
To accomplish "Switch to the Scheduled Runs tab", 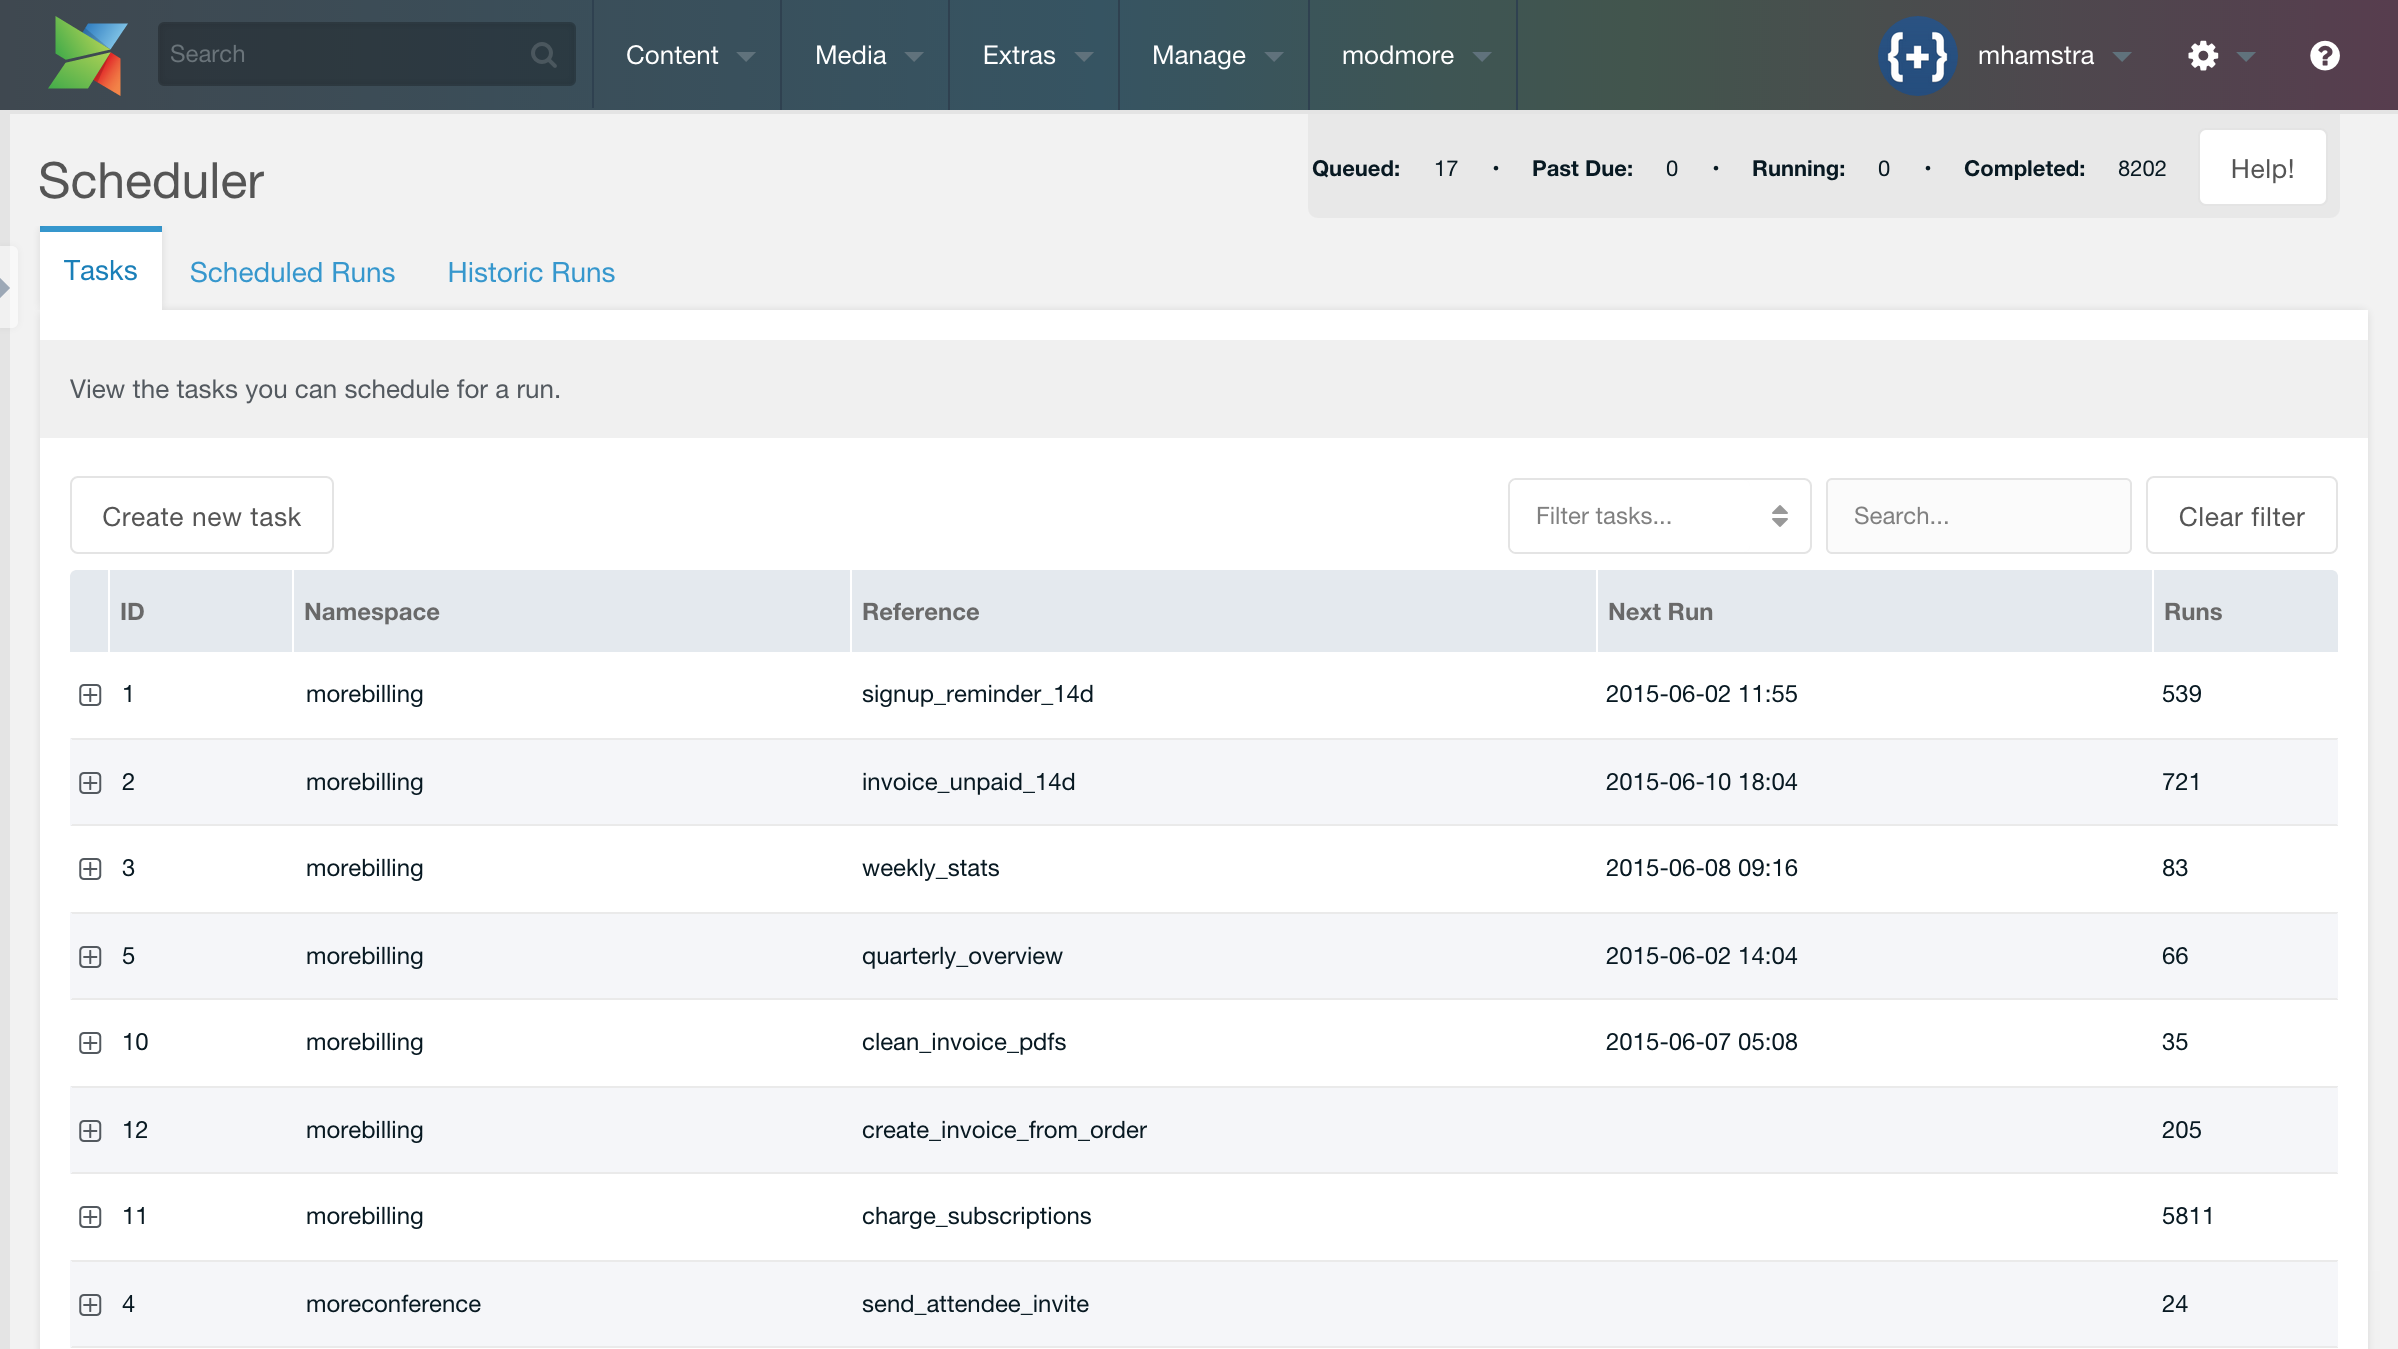I will click(292, 272).
